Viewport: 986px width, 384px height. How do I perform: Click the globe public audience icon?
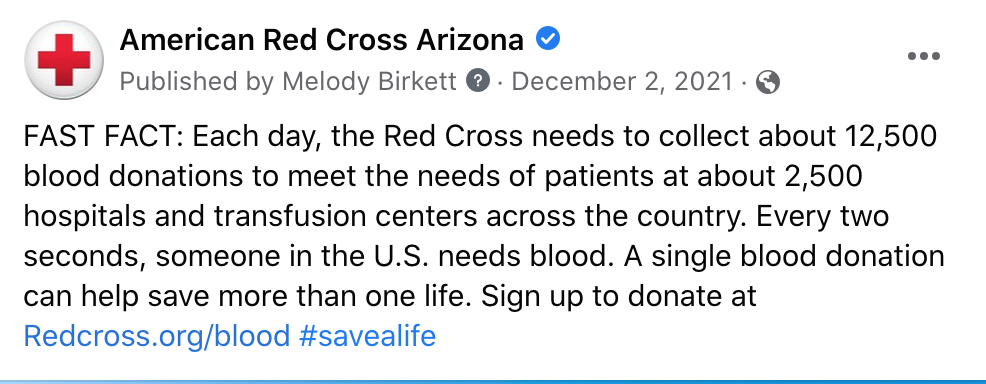(x=768, y=82)
